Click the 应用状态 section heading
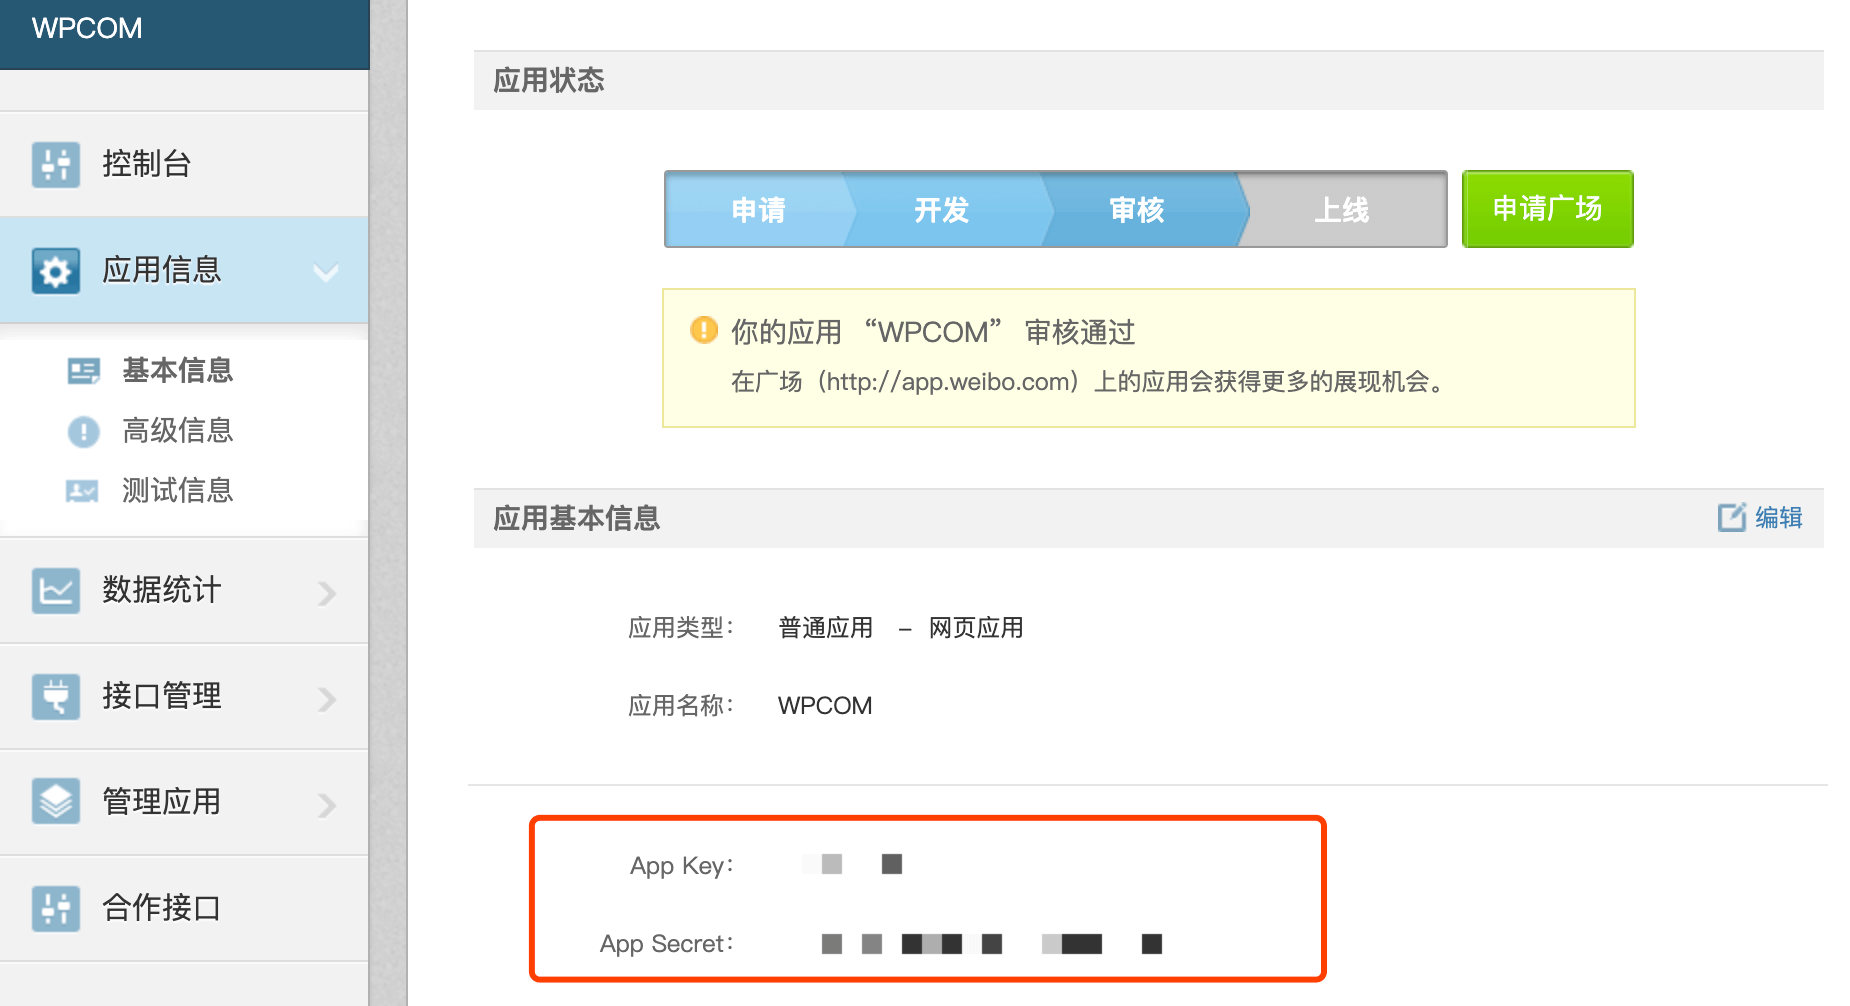This screenshot has height=1006, width=1850. 549,80
